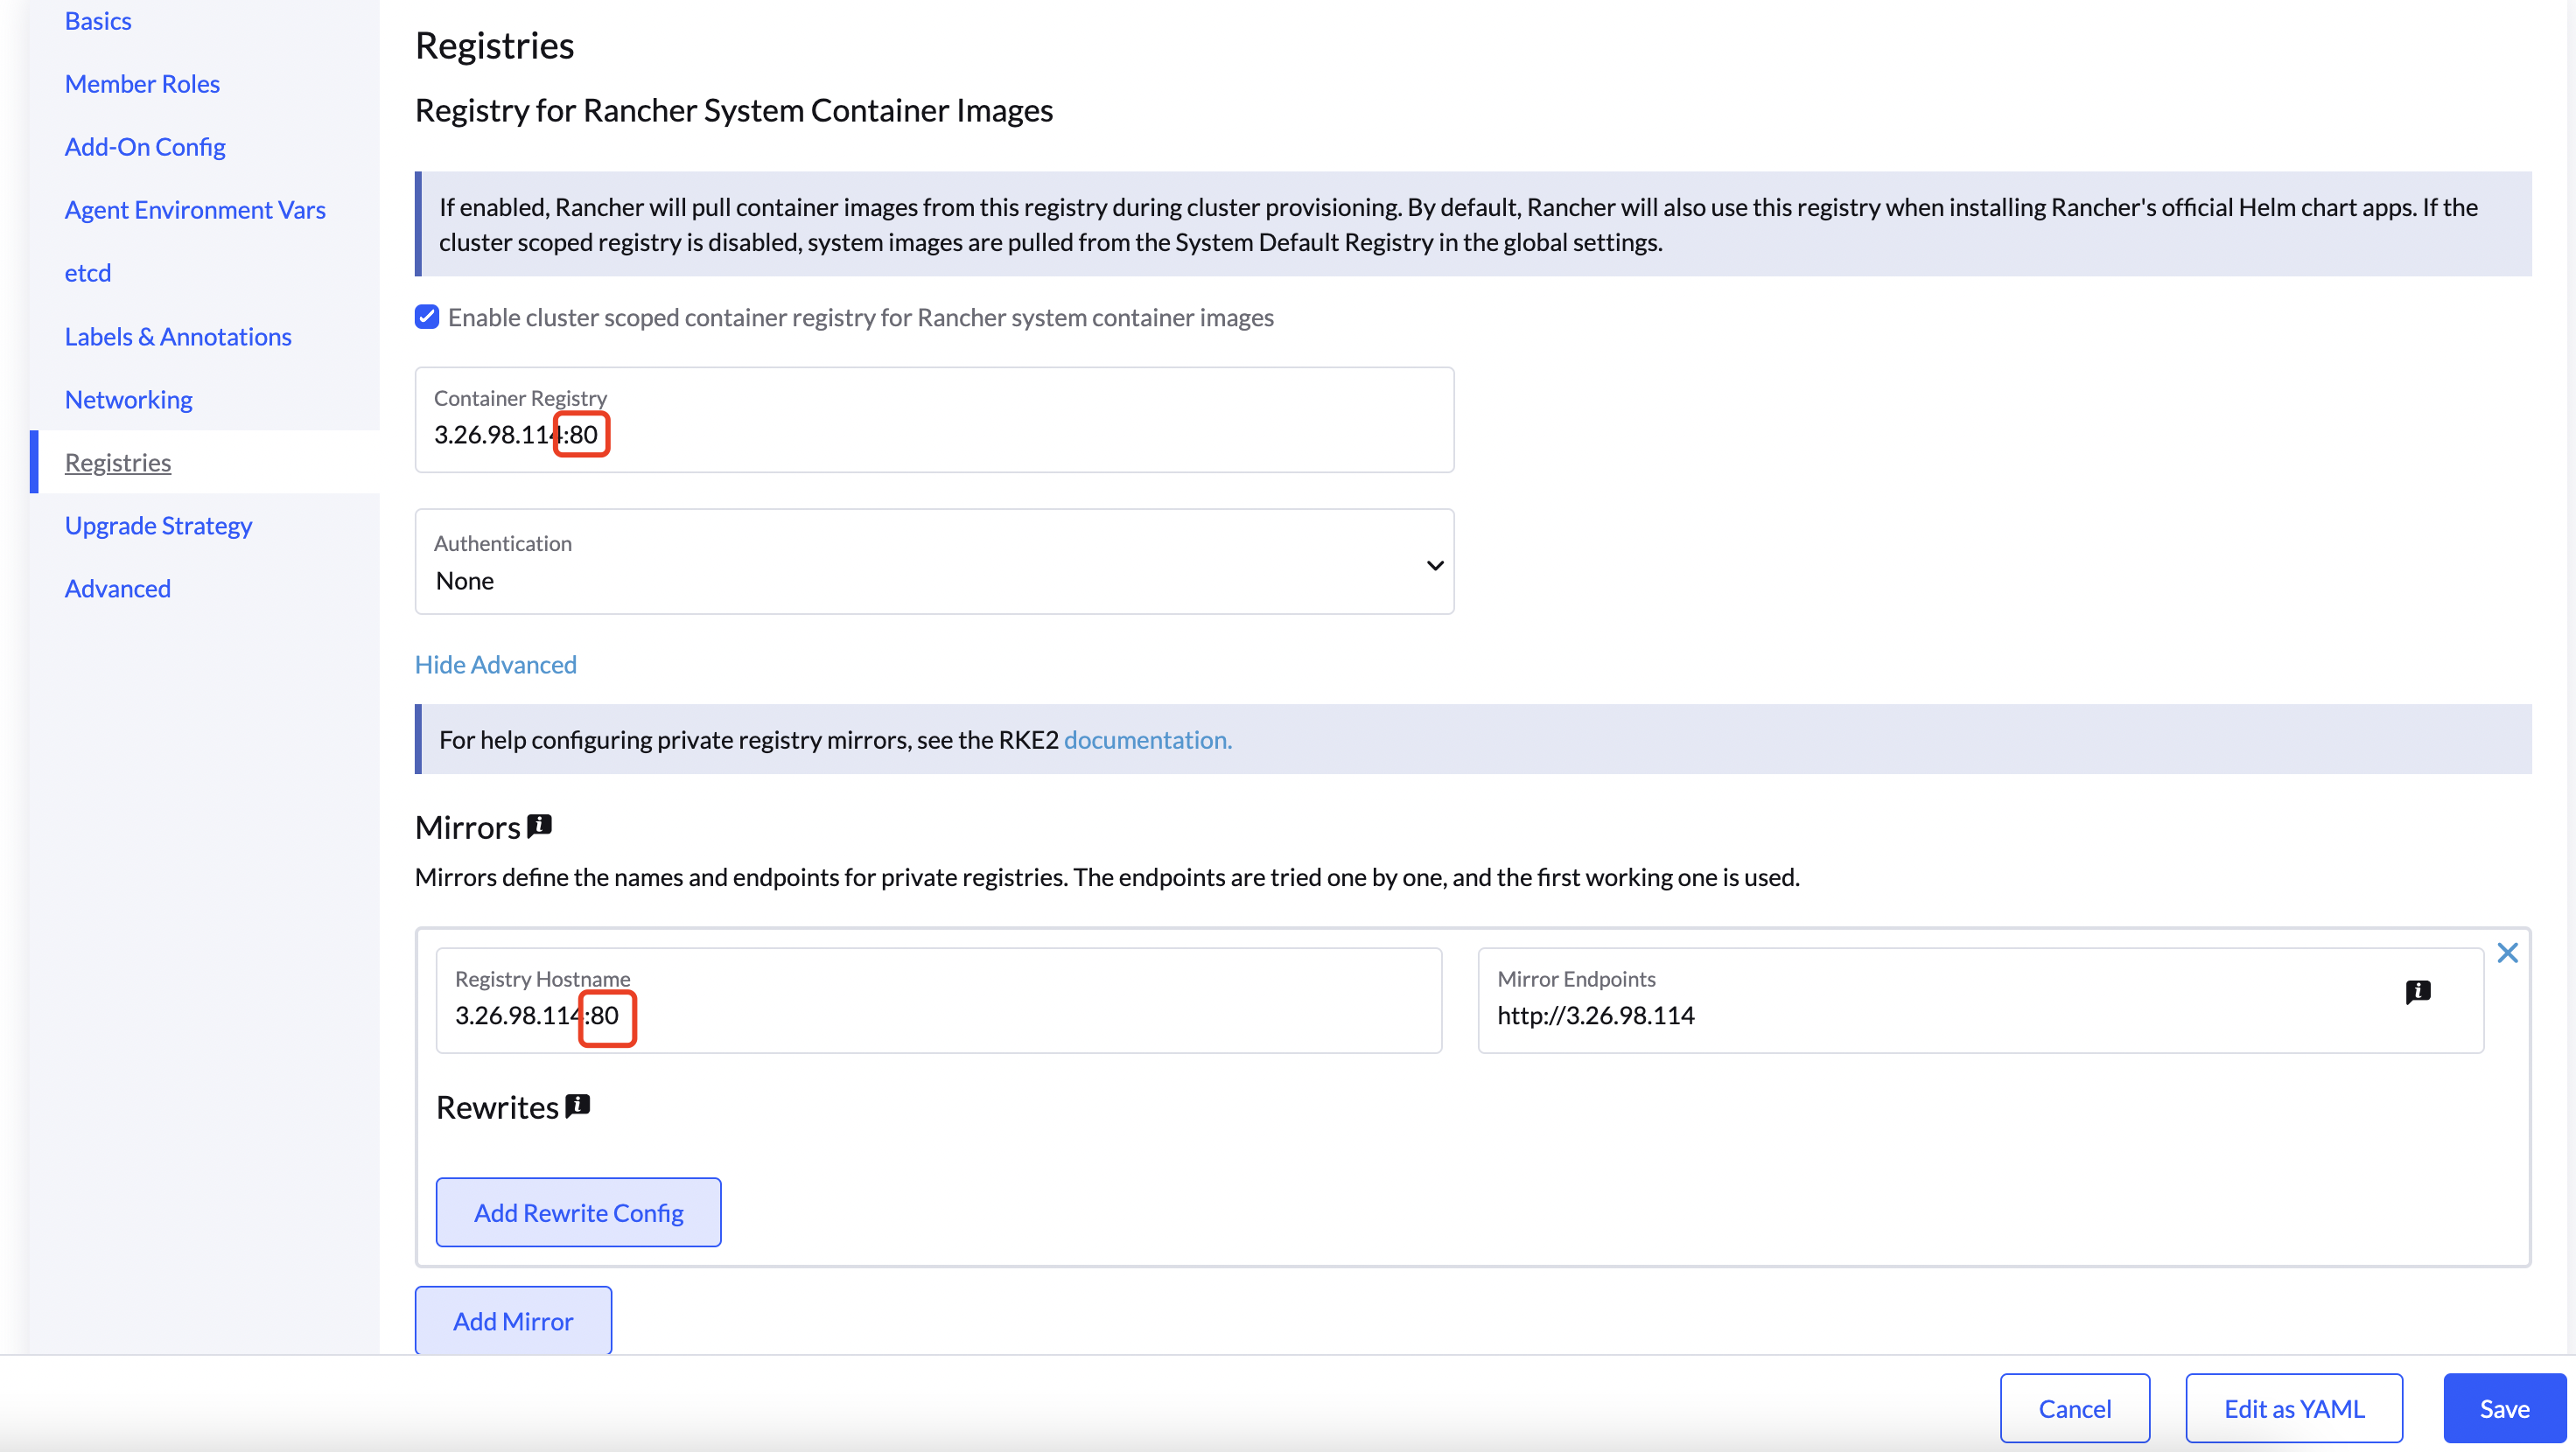Click the Mirrors section heading
The width and height of the screenshot is (2576, 1452).
[x=467, y=827]
